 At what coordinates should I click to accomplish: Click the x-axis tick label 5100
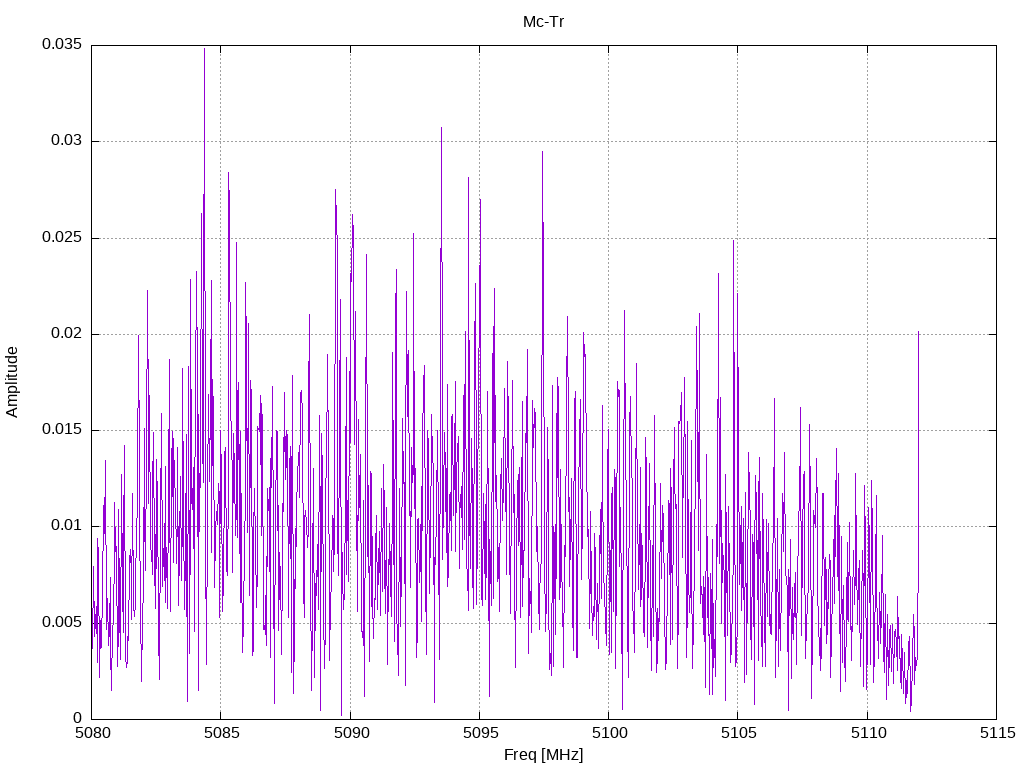[x=609, y=733]
